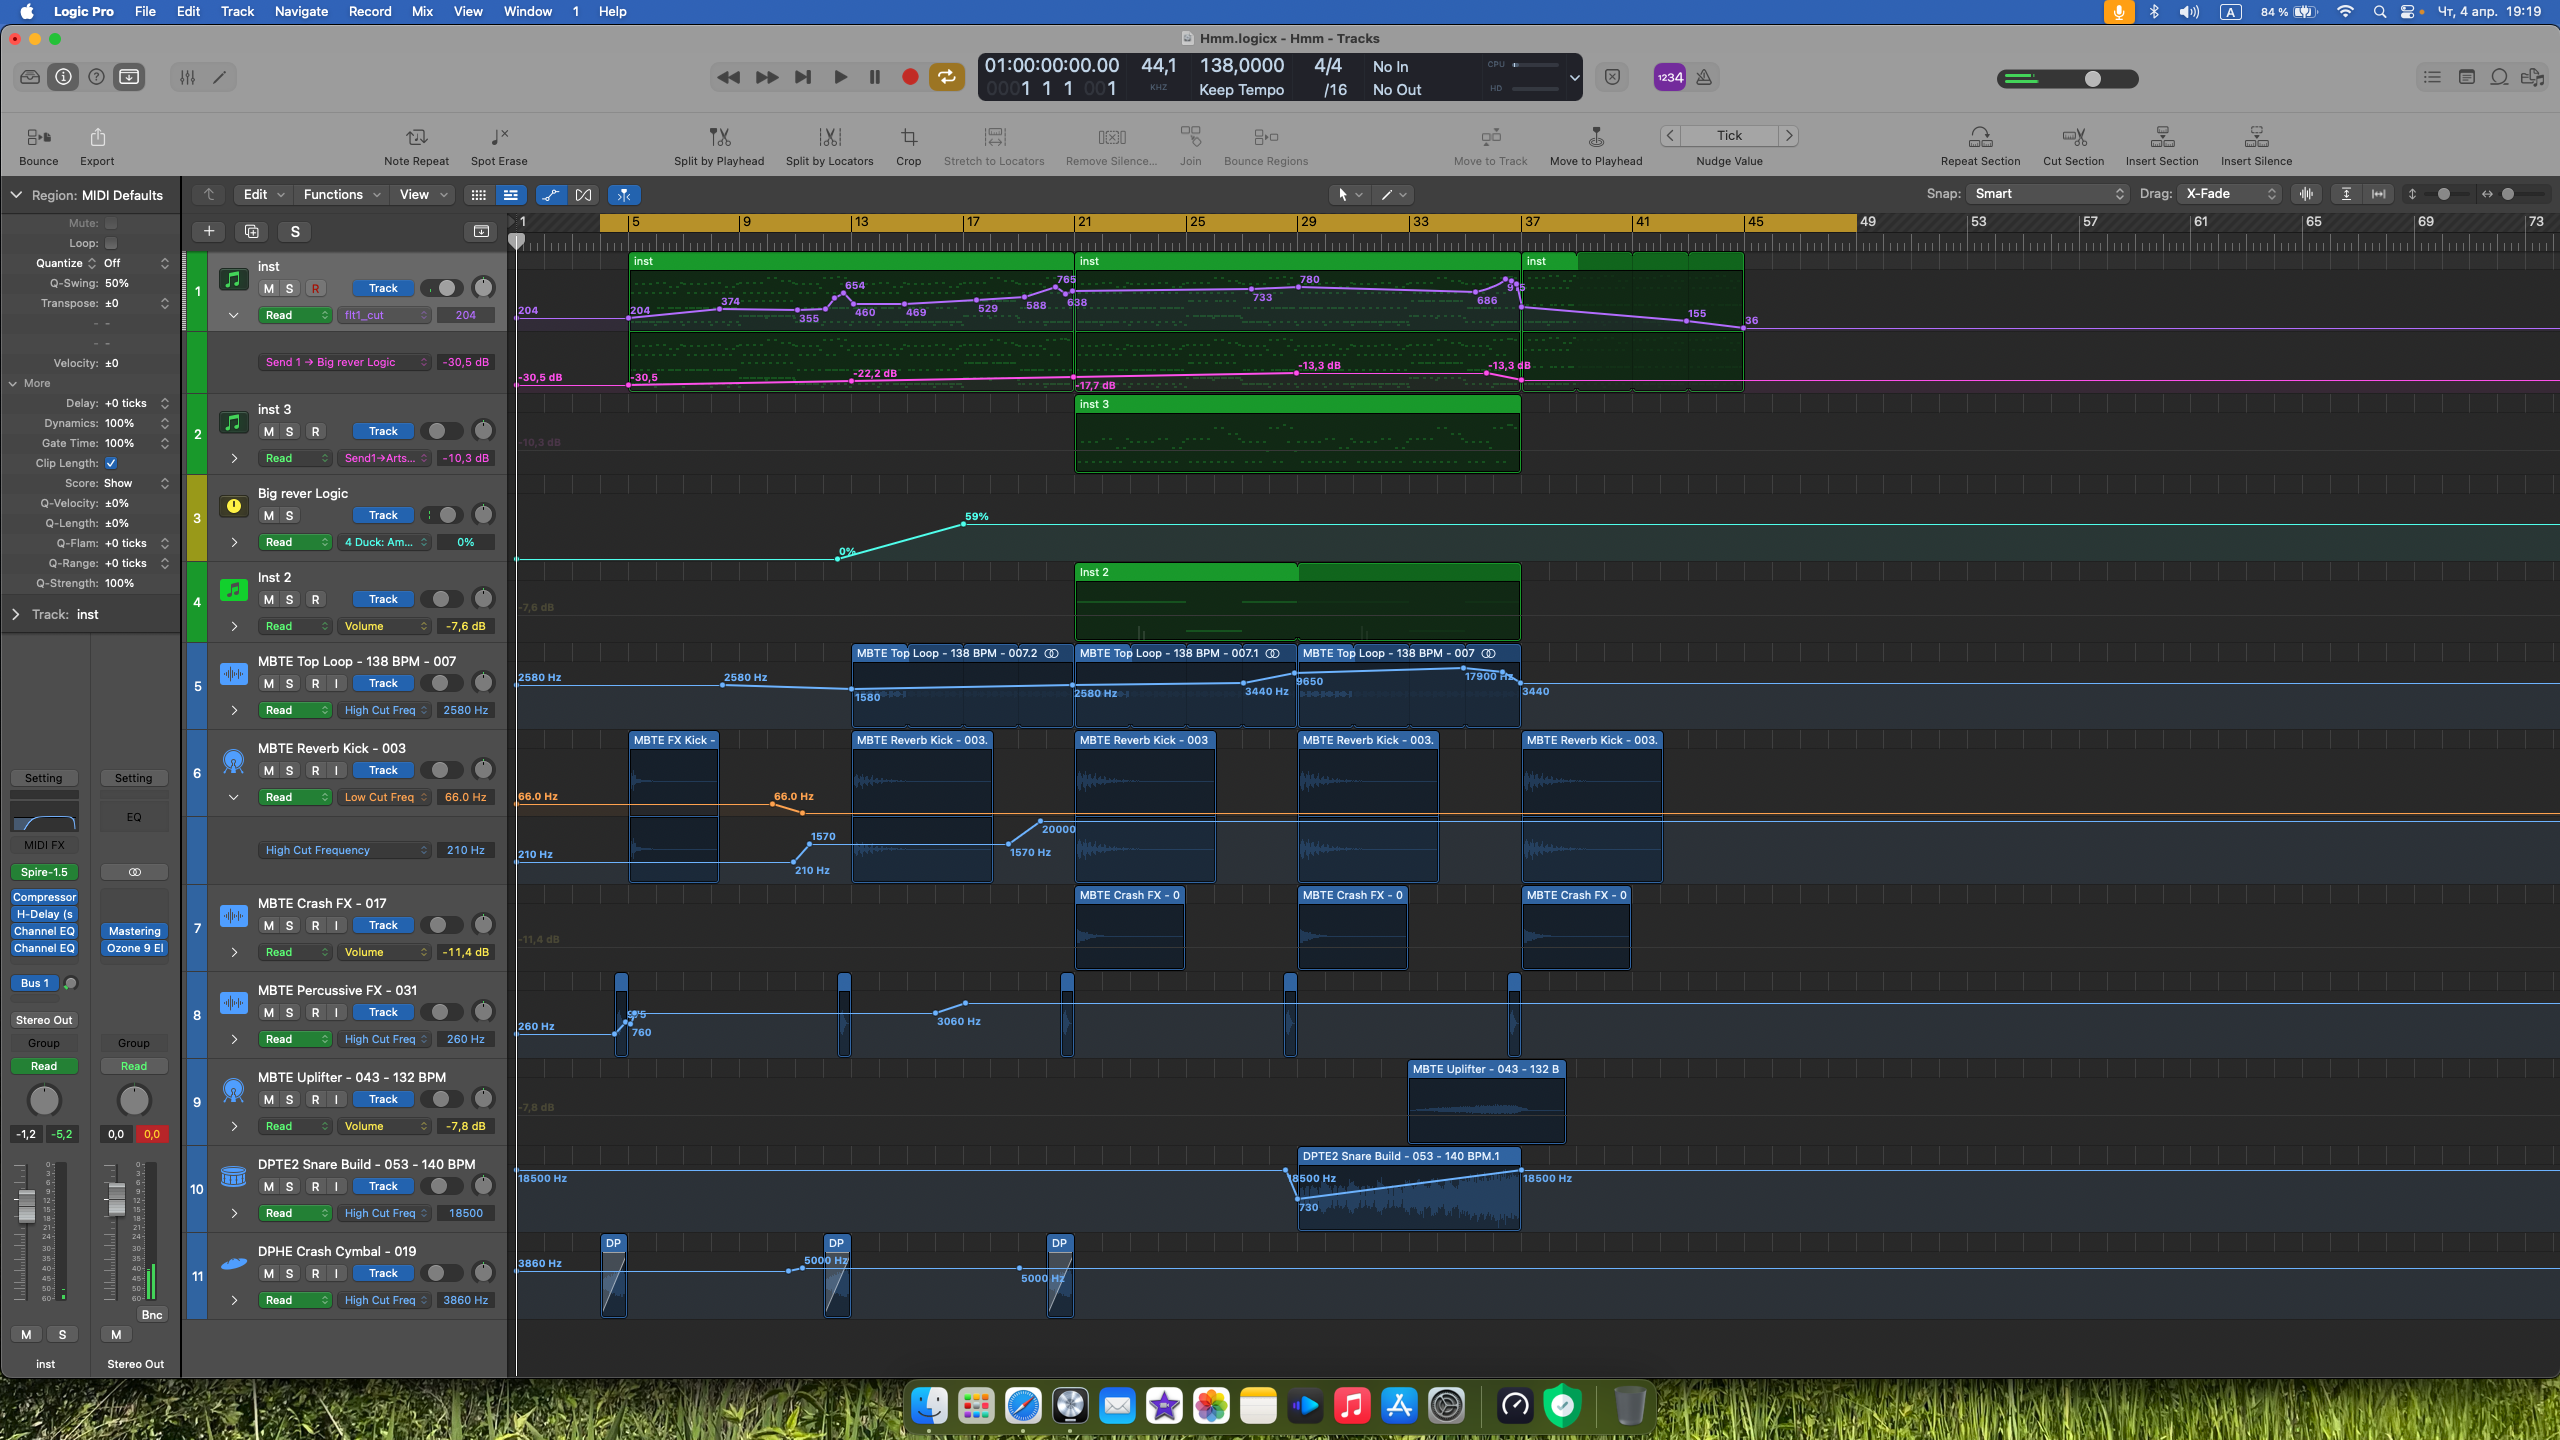The image size is (2560, 1440).
Task: Open the Quick Help inspector icon
Action: pos(96,77)
